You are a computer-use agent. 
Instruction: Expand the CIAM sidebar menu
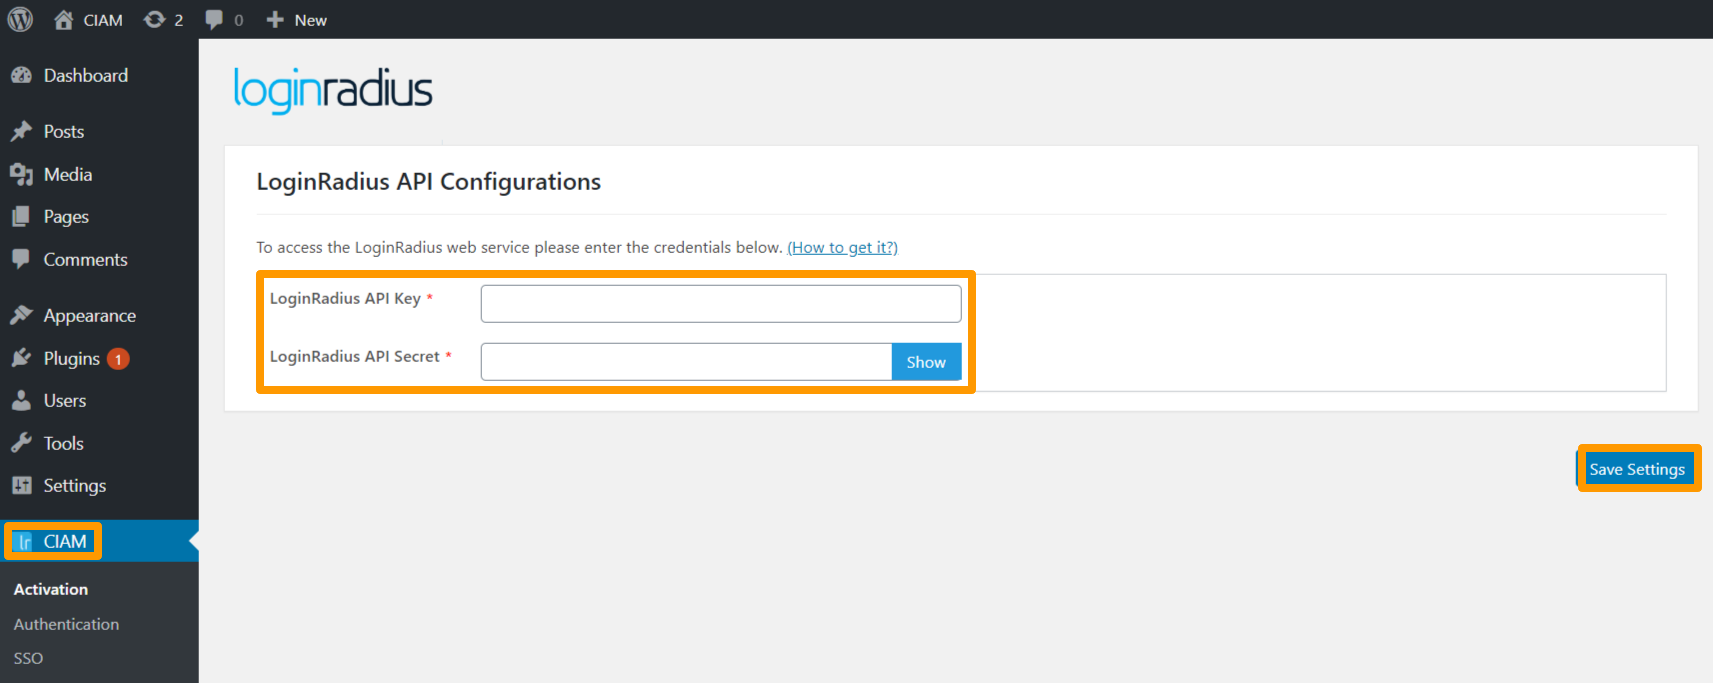click(62, 541)
